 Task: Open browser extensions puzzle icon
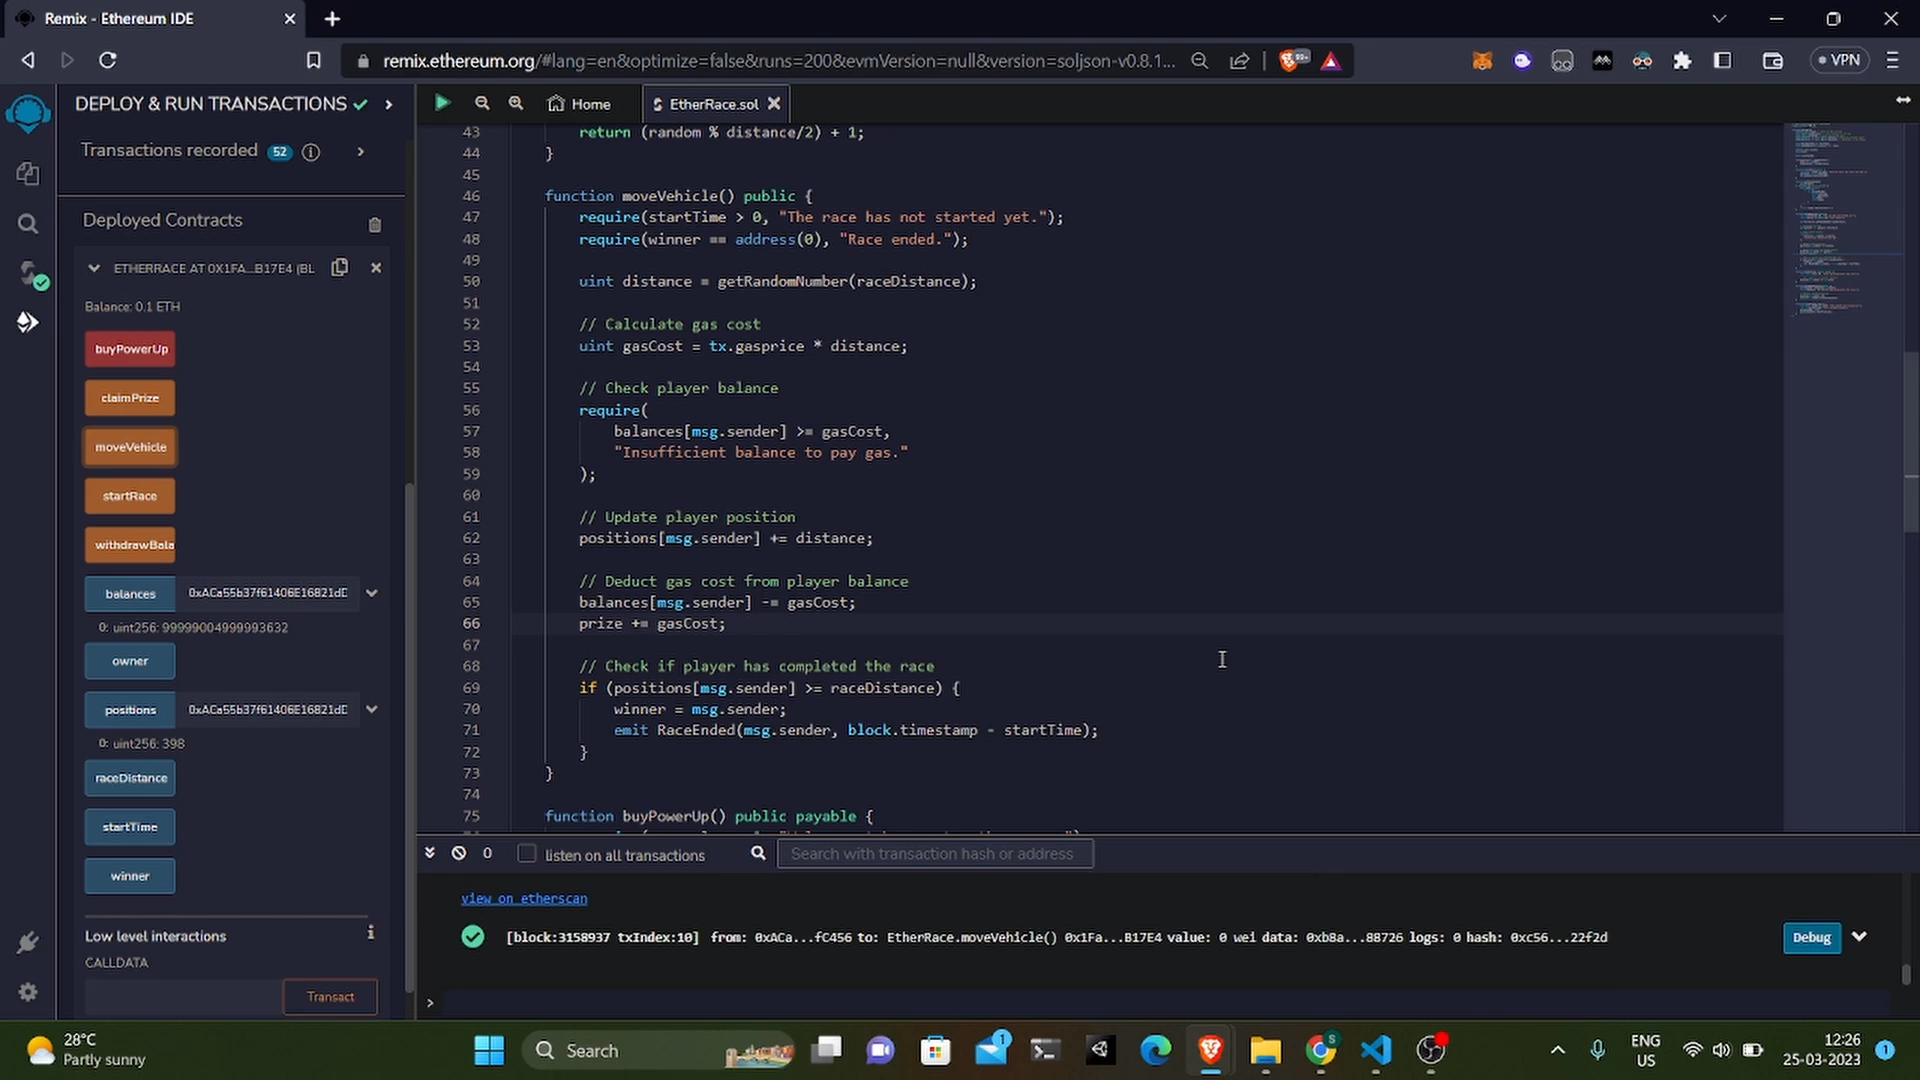click(x=1682, y=61)
